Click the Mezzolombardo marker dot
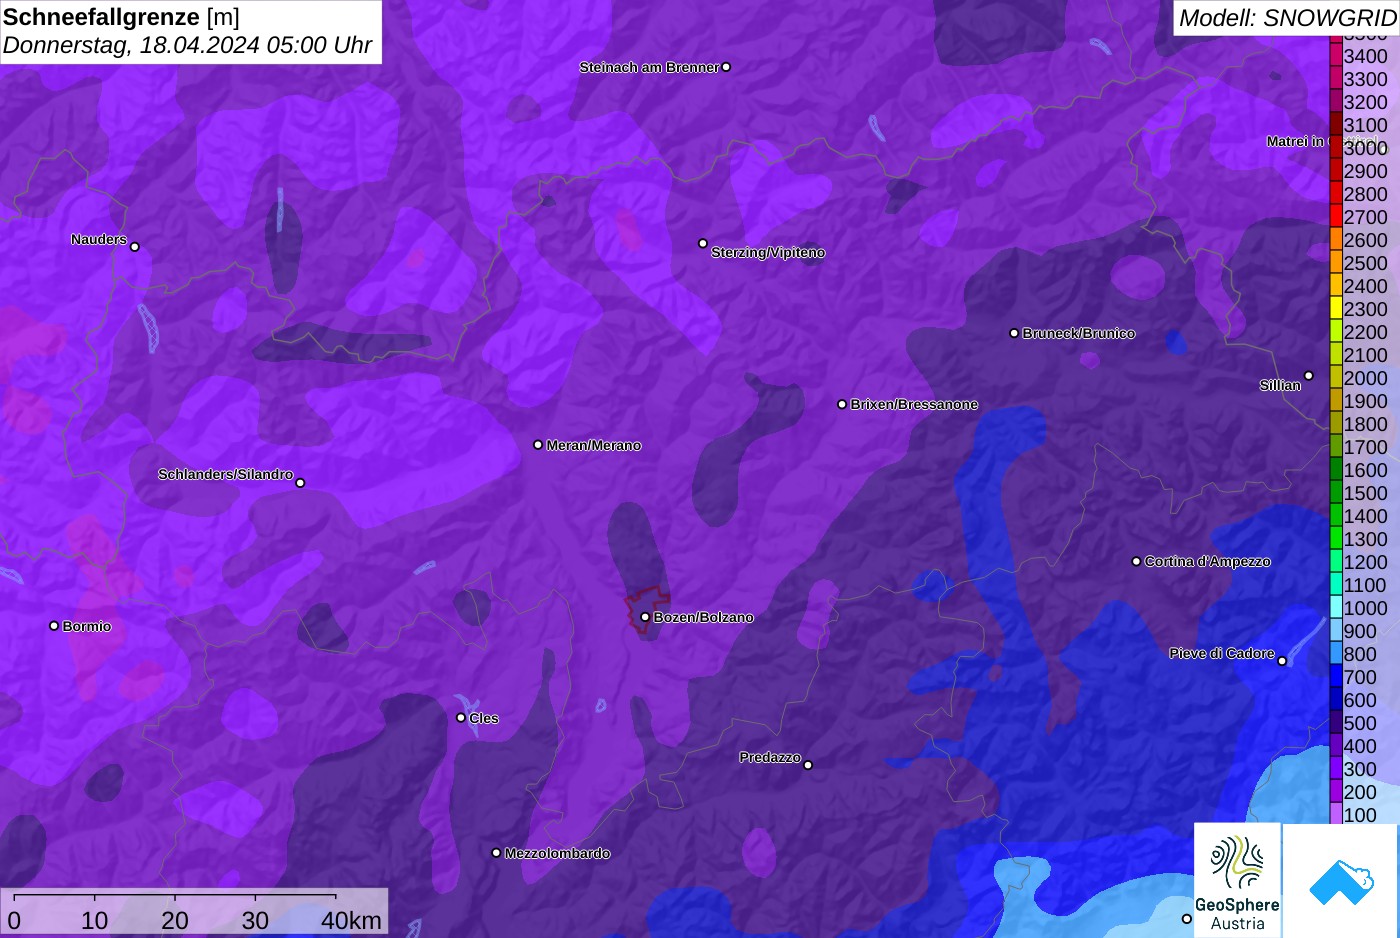Viewport: 1400px width, 938px height. 496,853
